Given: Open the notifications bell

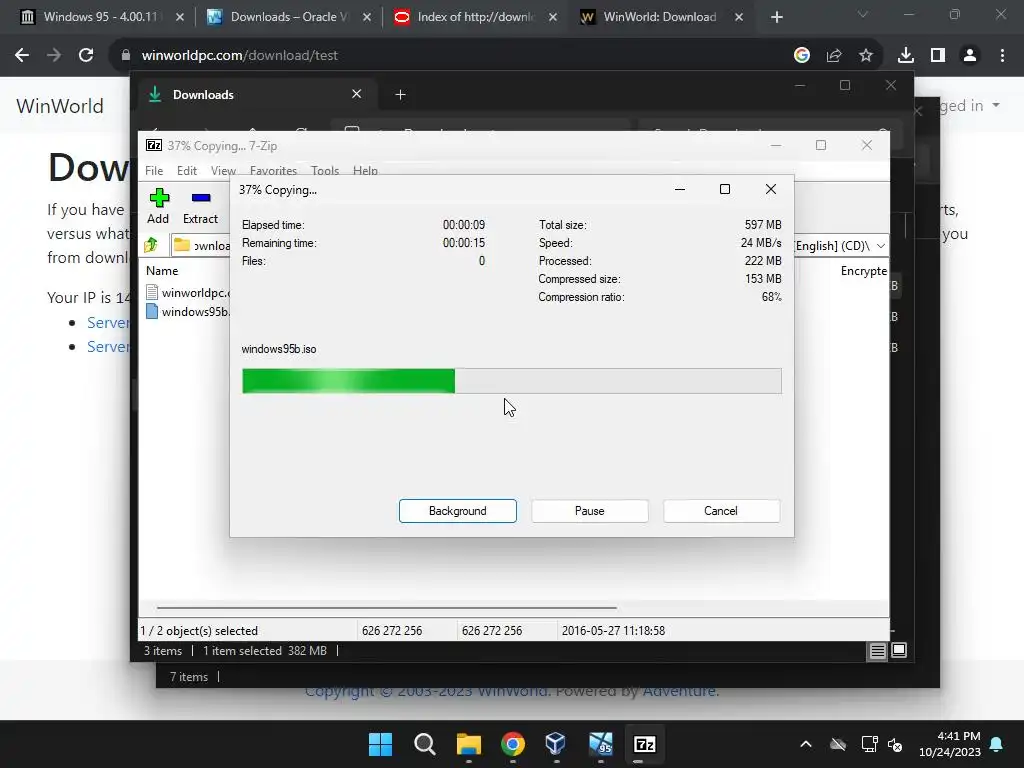Looking at the screenshot, I should click(997, 744).
